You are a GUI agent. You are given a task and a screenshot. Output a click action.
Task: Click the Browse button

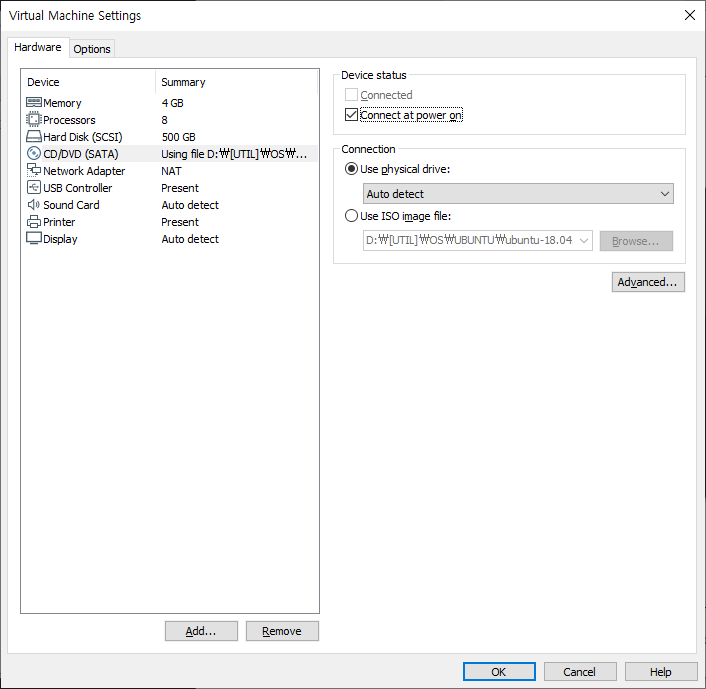(636, 241)
